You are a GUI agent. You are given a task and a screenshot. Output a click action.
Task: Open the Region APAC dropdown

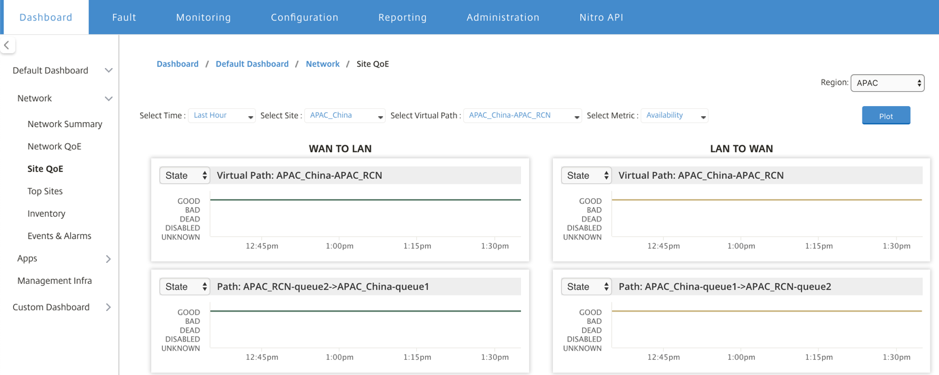pos(887,83)
